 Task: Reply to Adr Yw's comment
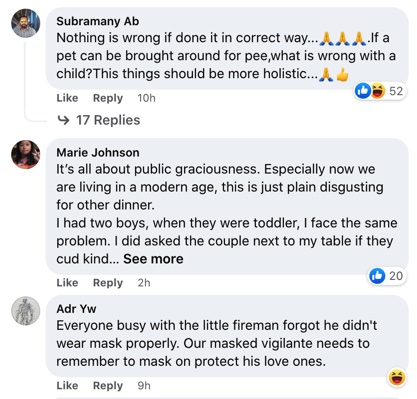(x=108, y=385)
